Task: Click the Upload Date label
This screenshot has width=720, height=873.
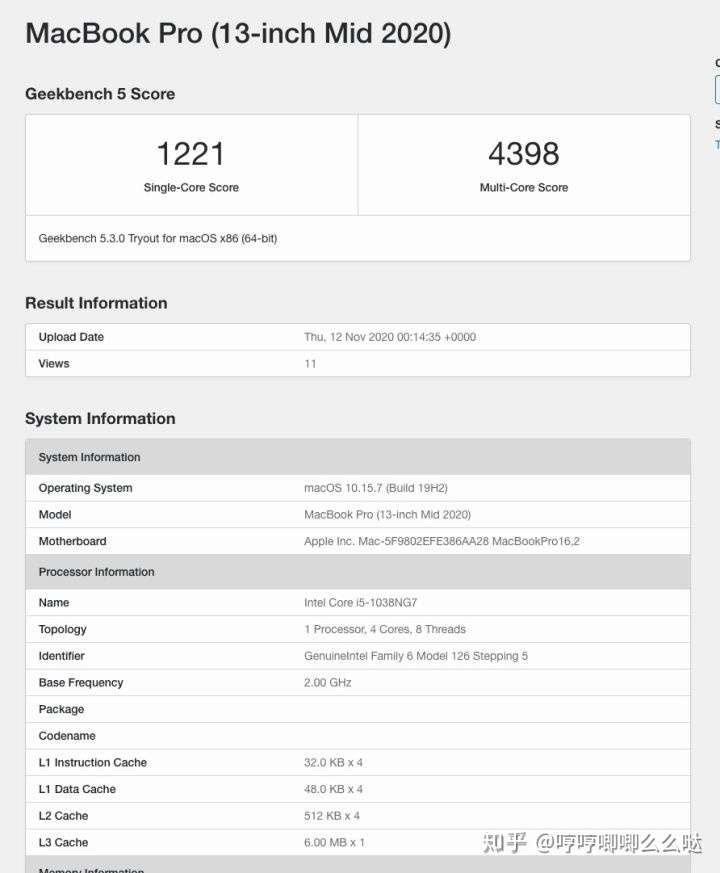Action: point(71,337)
